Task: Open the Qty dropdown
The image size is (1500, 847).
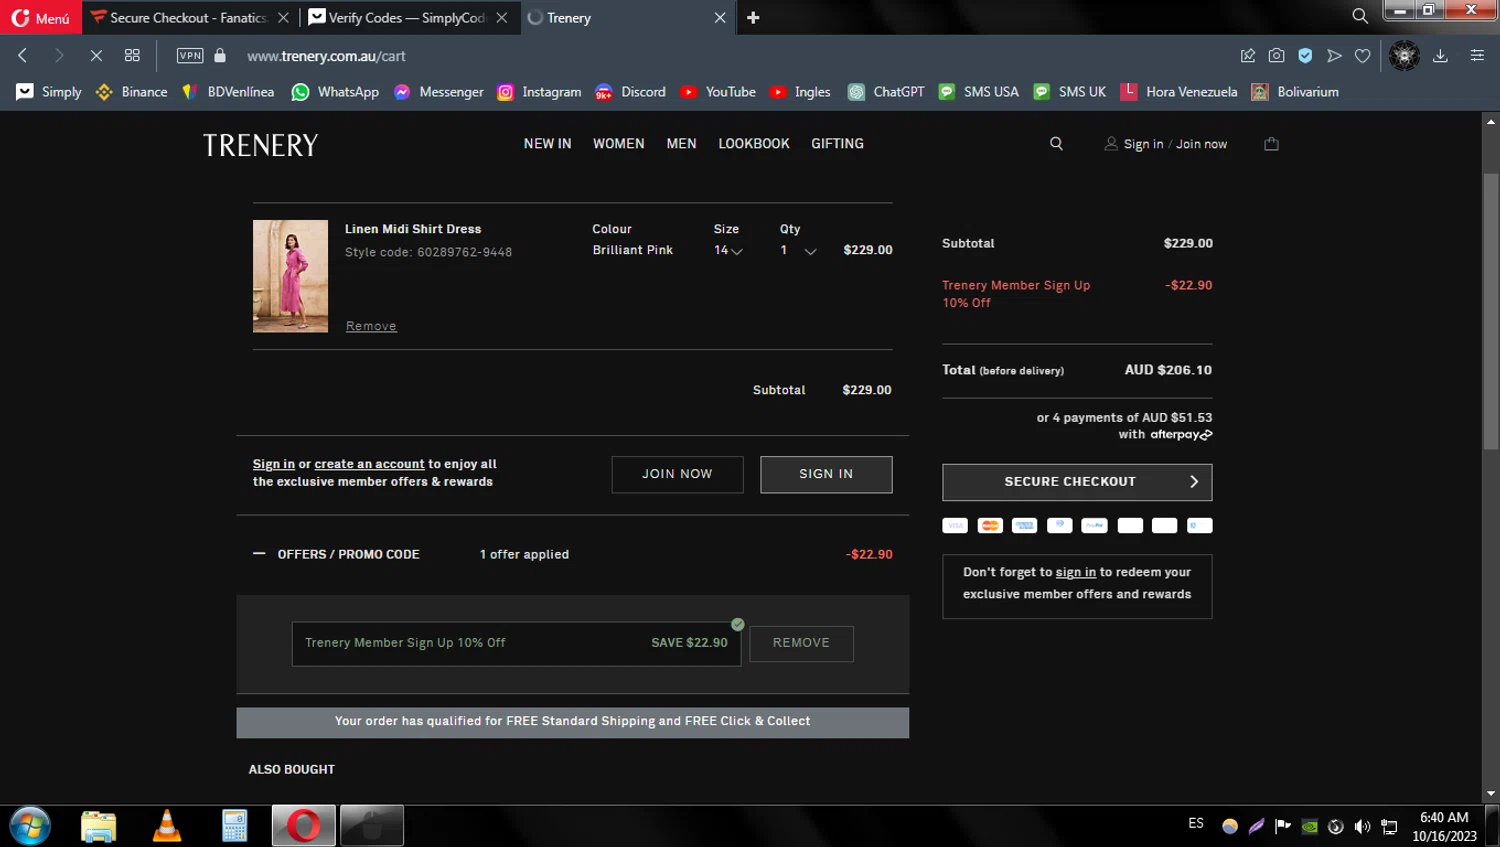Action: click(798, 251)
